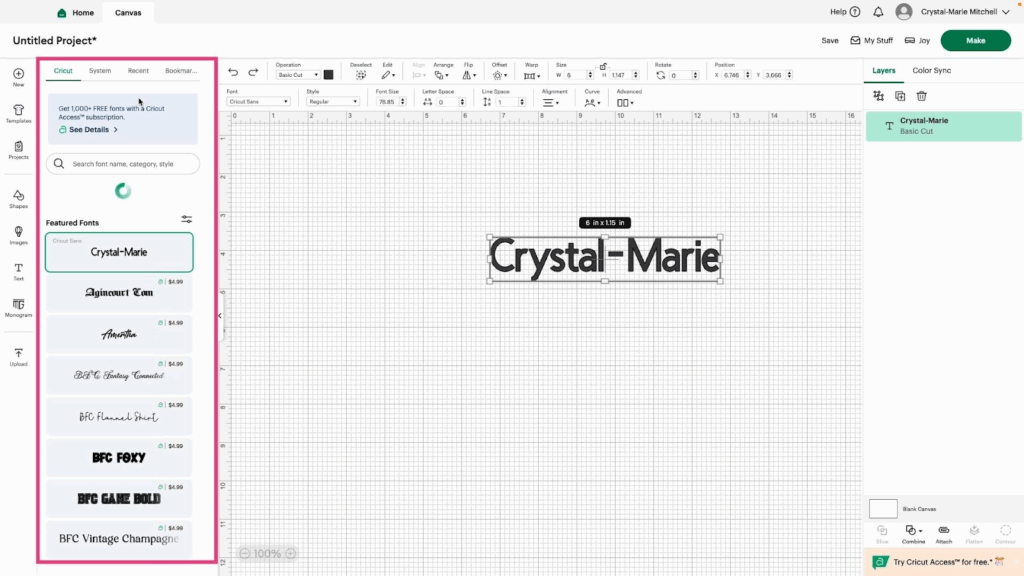The height and width of the screenshot is (576, 1024).
Task: Click the Try Cricut Access banner
Action: click(x=944, y=562)
